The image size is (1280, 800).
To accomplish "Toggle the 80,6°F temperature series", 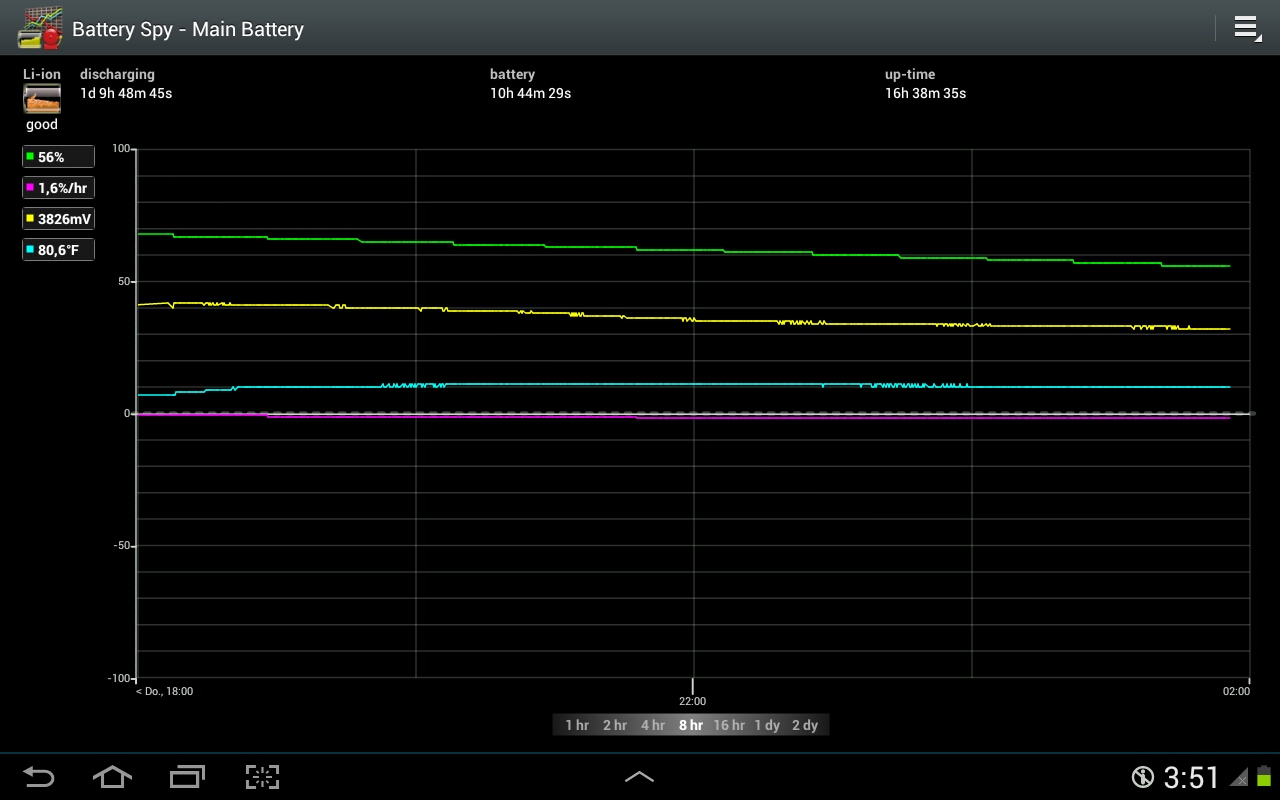I will 59,250.
